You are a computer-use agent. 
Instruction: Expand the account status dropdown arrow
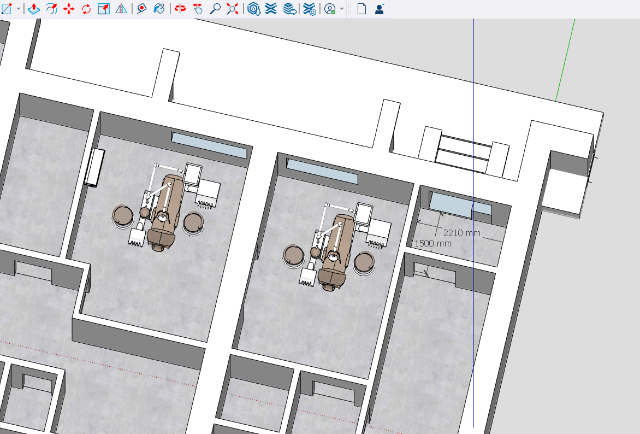(342, 9)
